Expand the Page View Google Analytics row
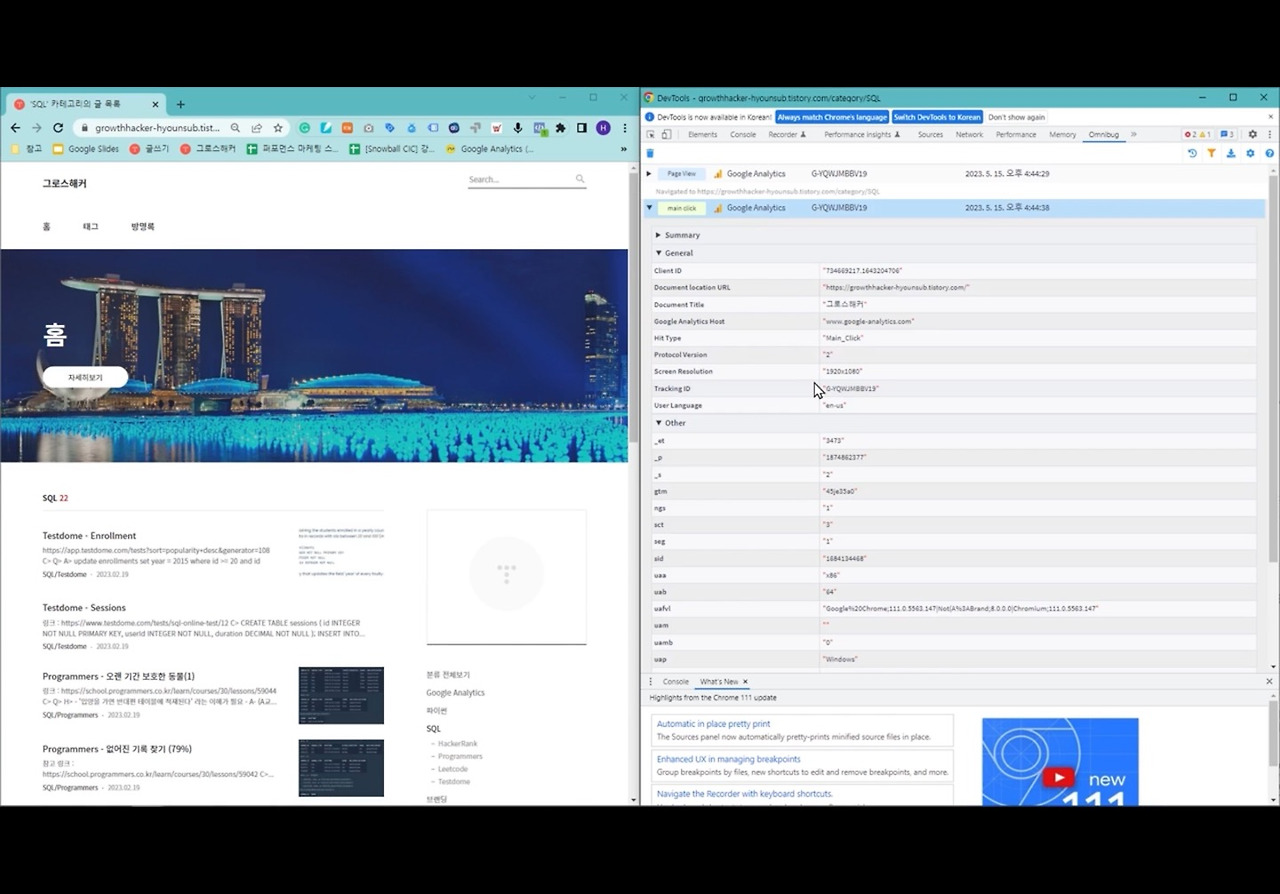Image resolution: width=1280 pixels, height=894 pixels. pyautogui.click(x=649, y=174)
